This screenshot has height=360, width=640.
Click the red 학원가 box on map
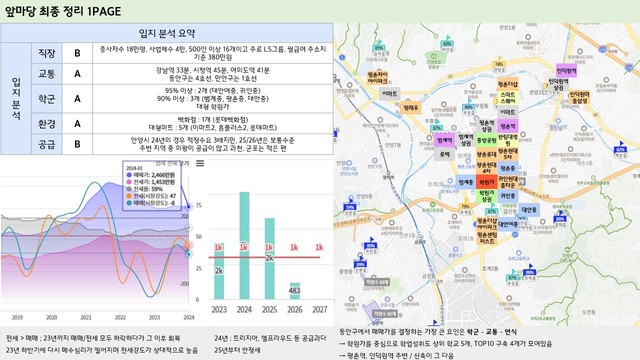(486, 181)
